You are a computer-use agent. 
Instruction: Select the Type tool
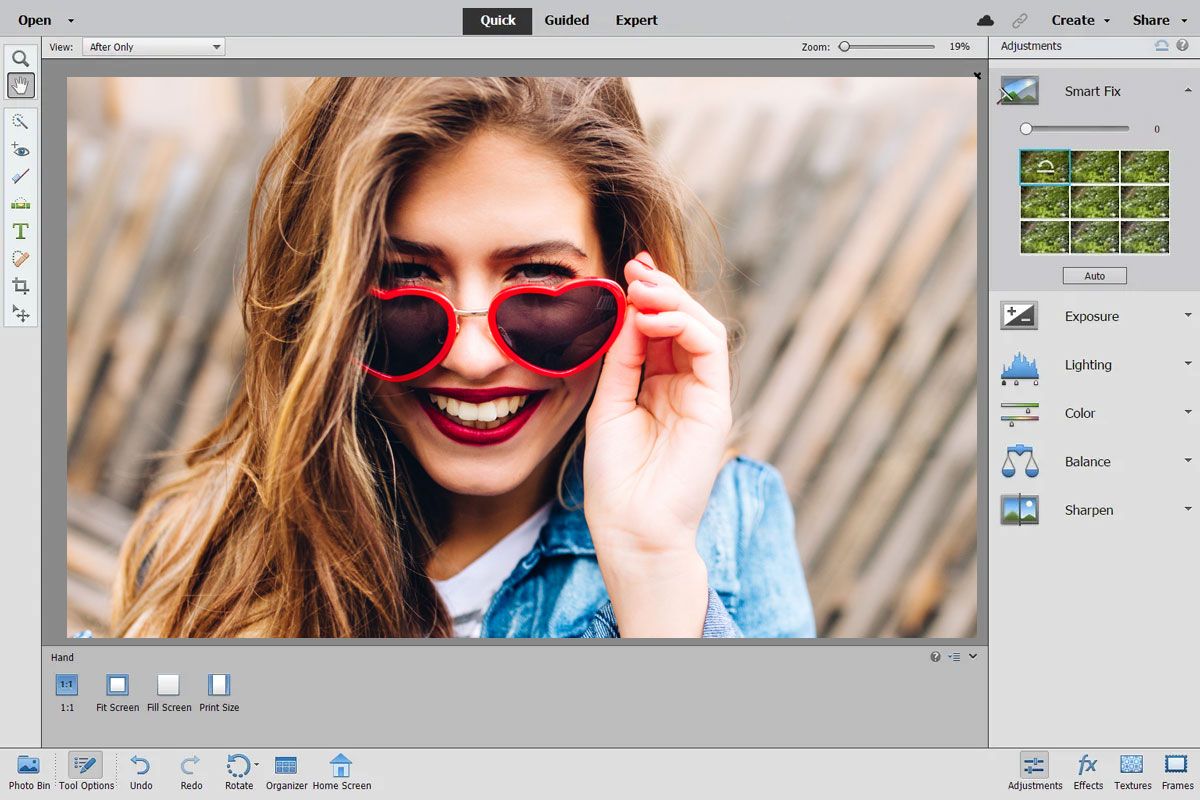[20, 230]
